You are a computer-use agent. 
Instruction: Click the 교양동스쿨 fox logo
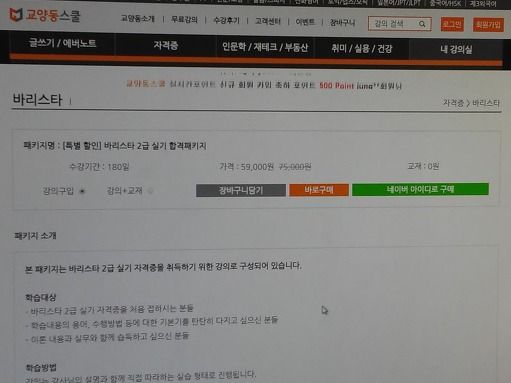click(x=45, y=15)
